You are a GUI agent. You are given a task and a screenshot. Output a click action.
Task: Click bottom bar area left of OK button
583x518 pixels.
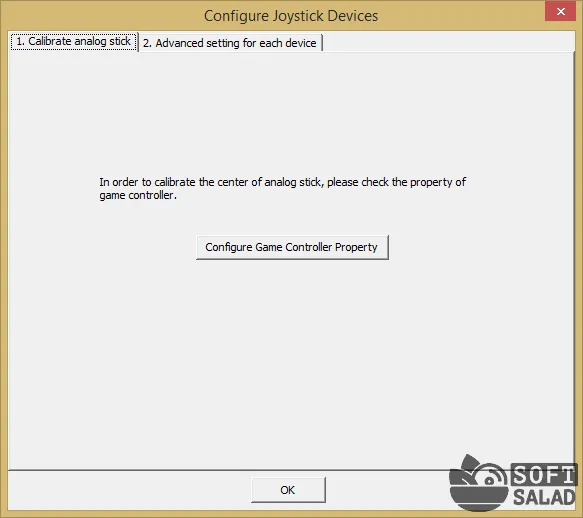coord(128,490)
